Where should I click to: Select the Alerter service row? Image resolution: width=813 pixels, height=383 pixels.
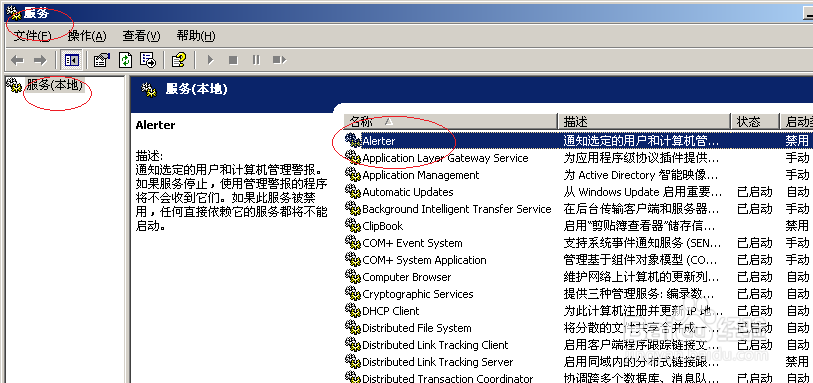pos(578,140)
